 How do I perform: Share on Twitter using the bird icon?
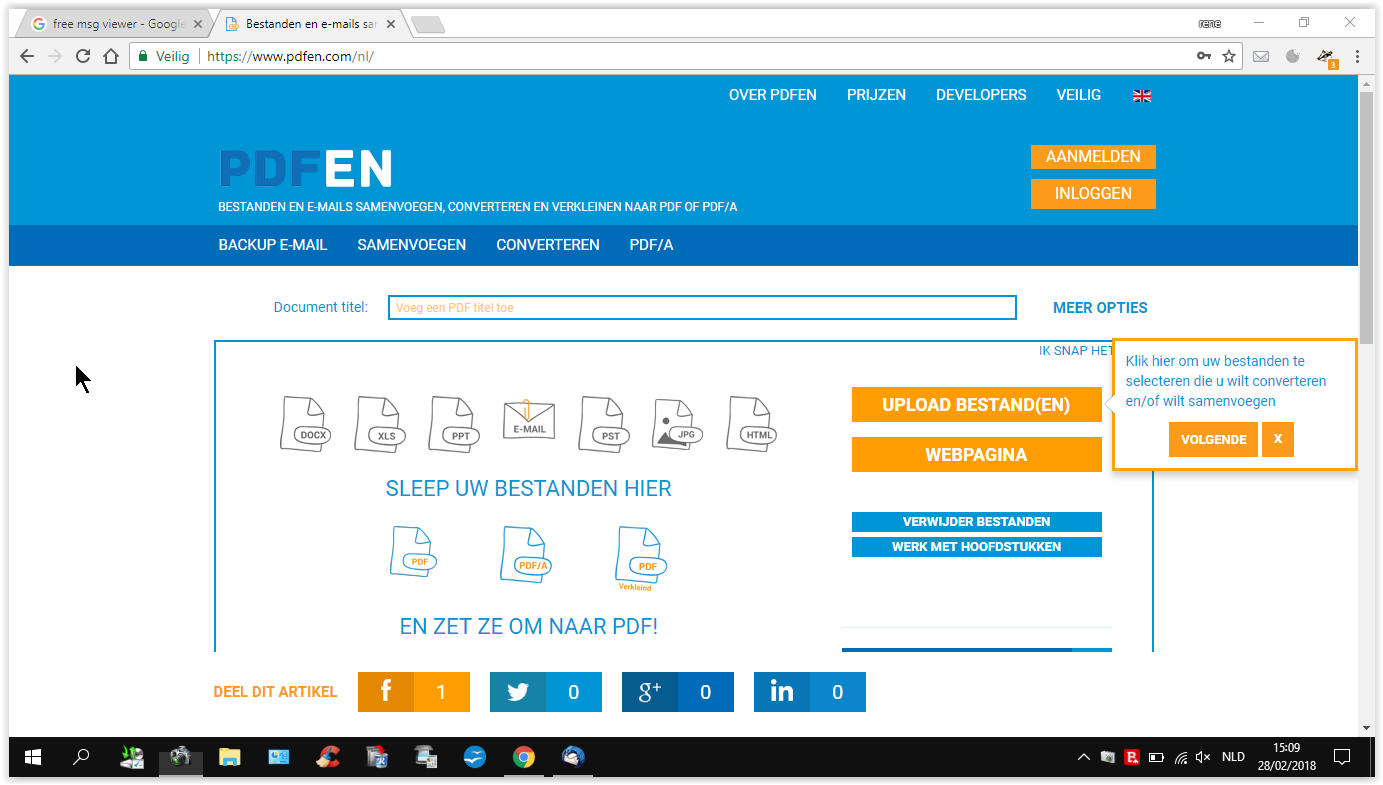(x=518, y=692)
